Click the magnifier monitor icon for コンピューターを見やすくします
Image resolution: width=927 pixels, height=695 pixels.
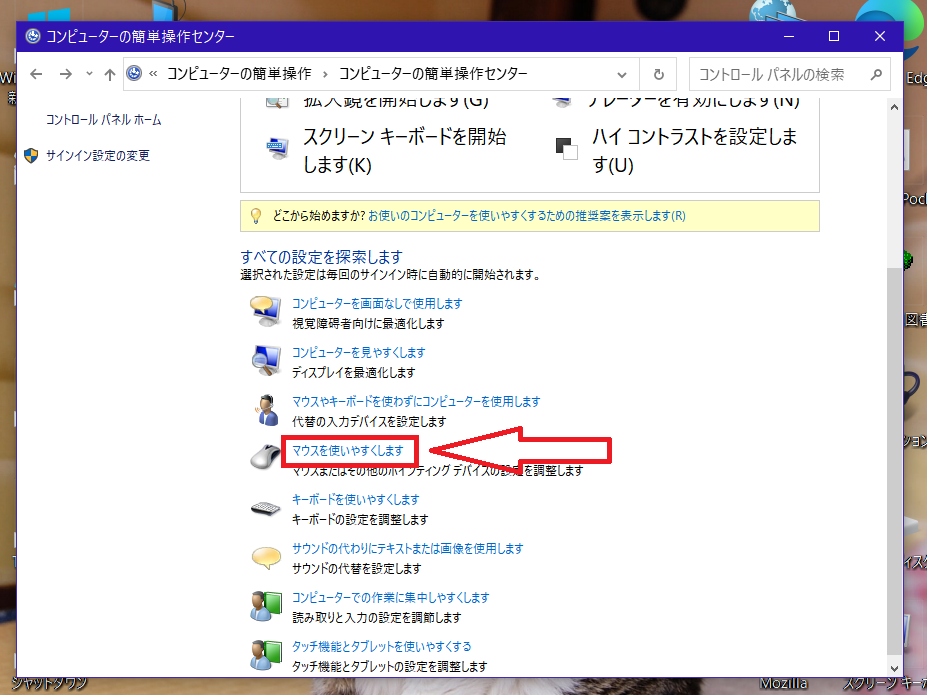(265, 361)
